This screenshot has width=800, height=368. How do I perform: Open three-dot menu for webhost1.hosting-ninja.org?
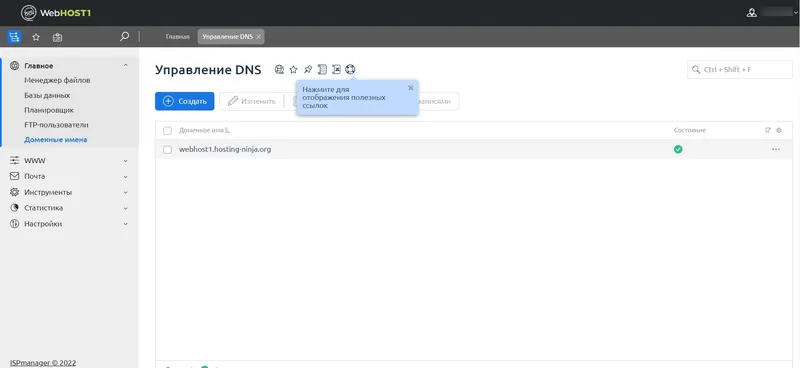(x=776, y=150)
